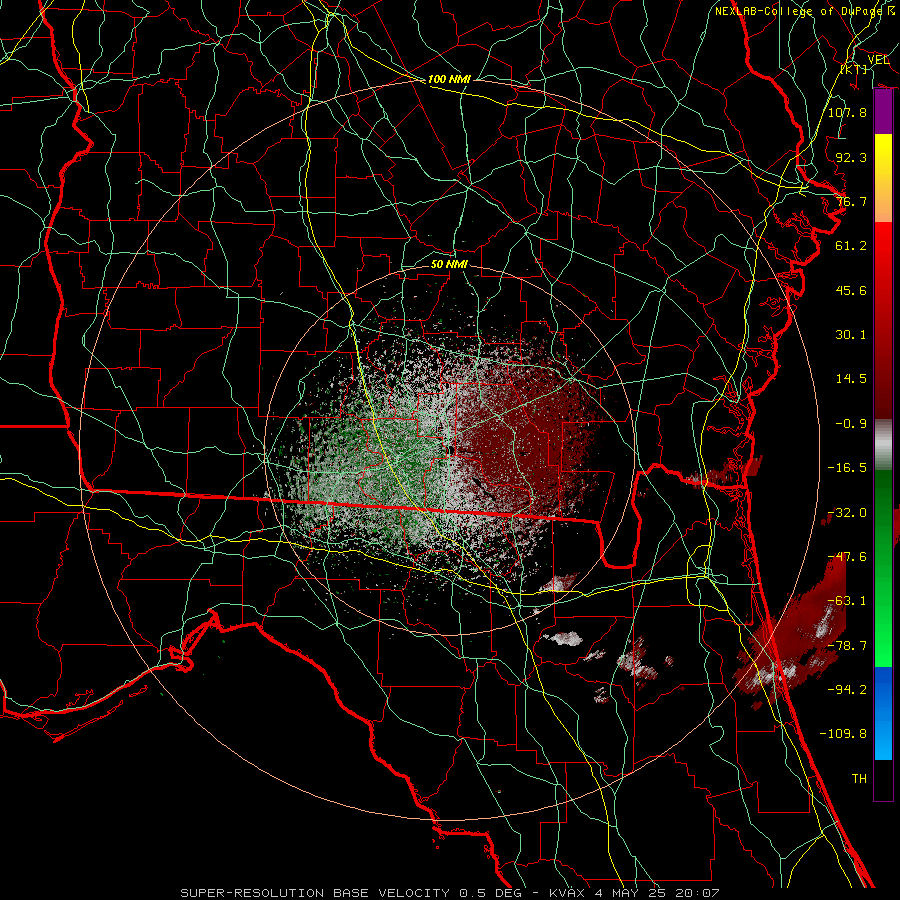The image size is (900, 900).
Task: Click the -94.2 velocity scale value
Action: click(847, 690)
